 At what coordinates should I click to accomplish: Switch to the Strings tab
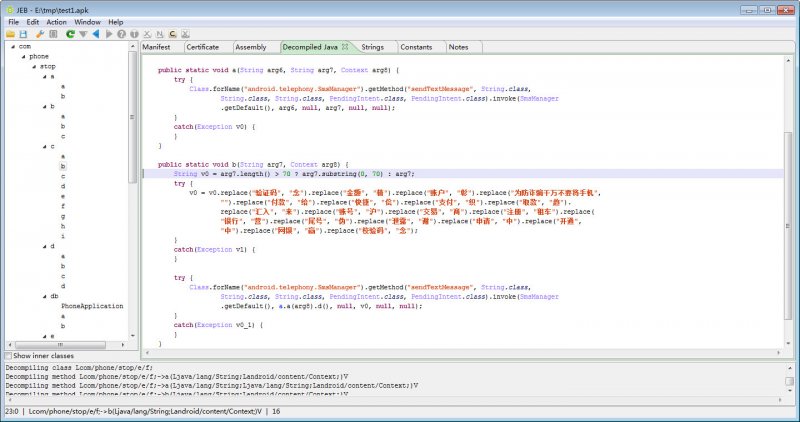pos(372,47)
